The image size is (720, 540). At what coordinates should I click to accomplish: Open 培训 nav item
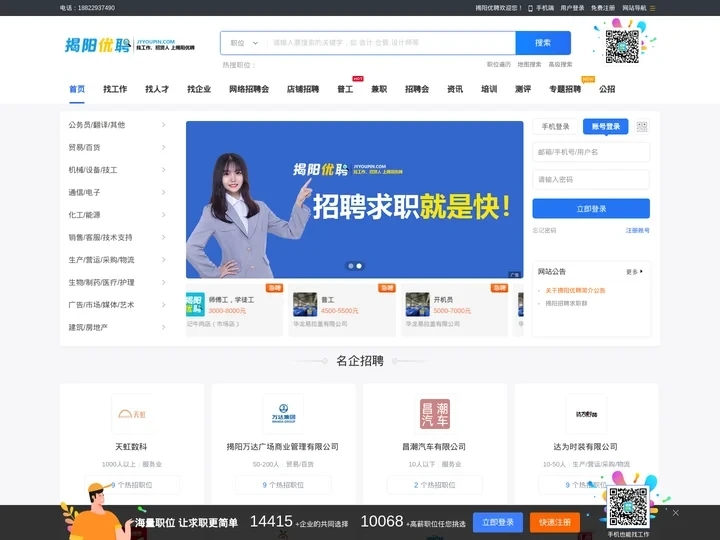(x=489, y=89)
